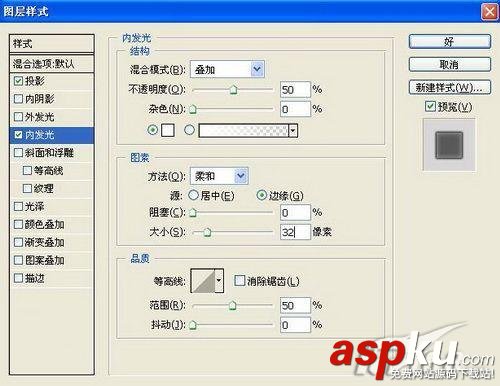Click the 杂色 noise slider handle
Image resolution: width=500 pixels, height=386 pixels.
point(193,109)
